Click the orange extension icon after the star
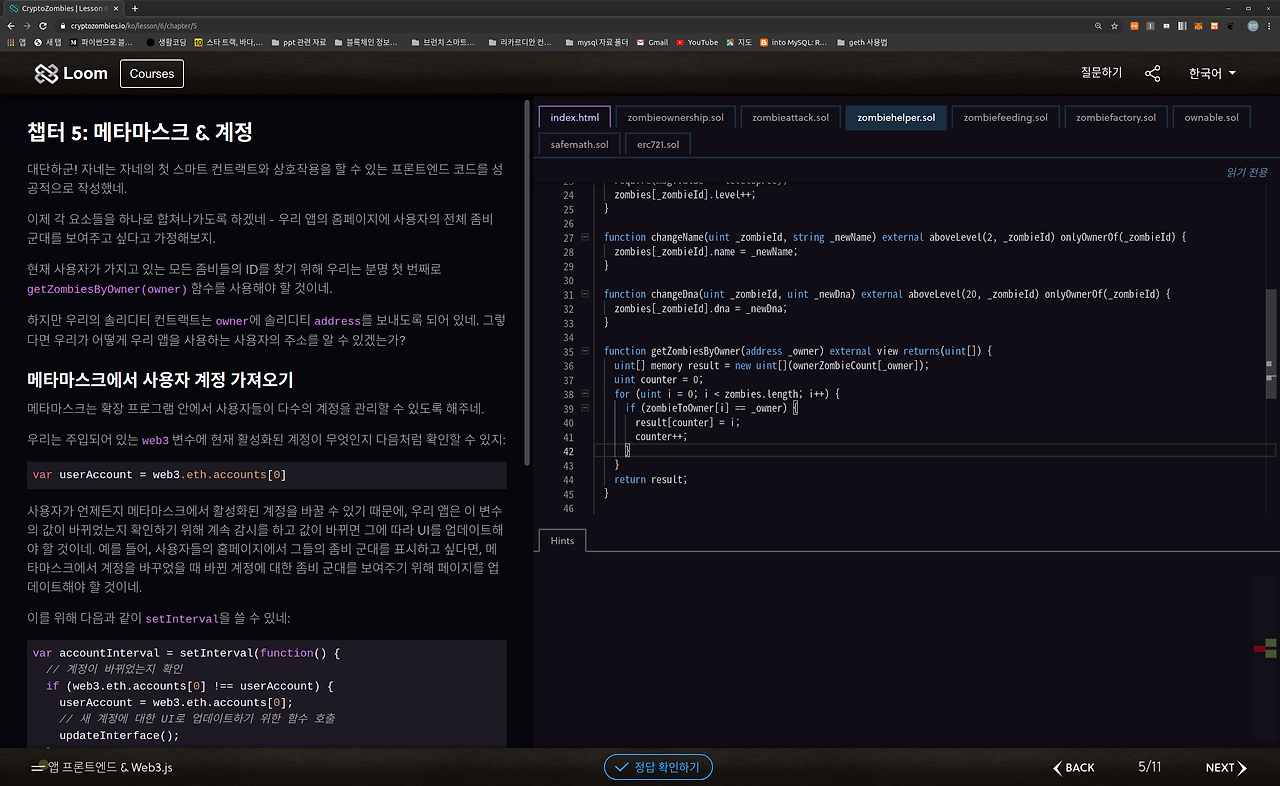The height and width of the screenshot is (786, 1280). click(1134, 25)
